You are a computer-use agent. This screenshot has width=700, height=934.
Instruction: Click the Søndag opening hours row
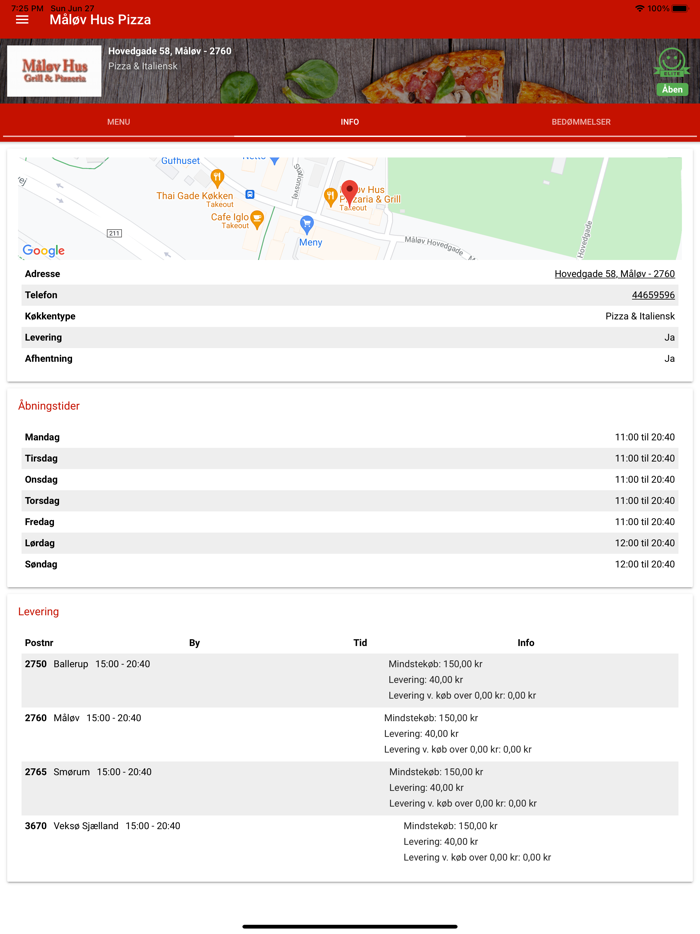(x=350, y=564)
